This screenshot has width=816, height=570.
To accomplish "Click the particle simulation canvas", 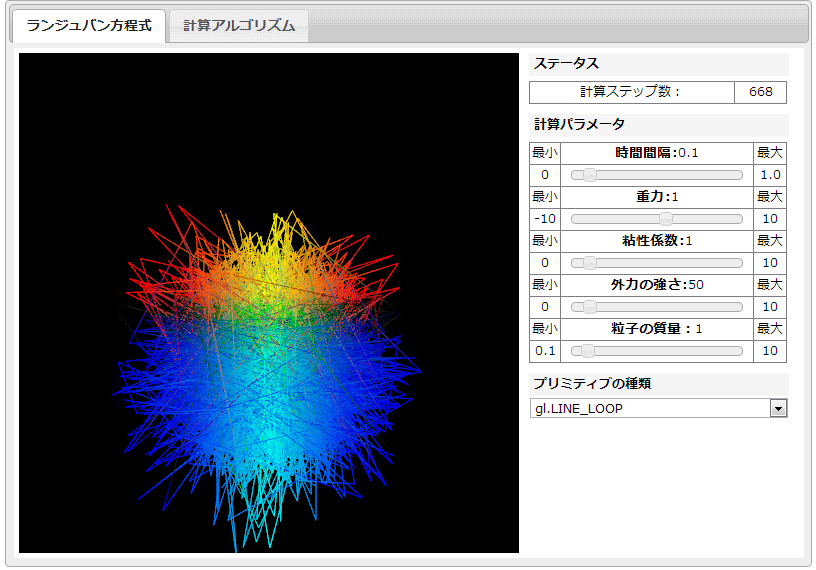I will click(269, 303).
